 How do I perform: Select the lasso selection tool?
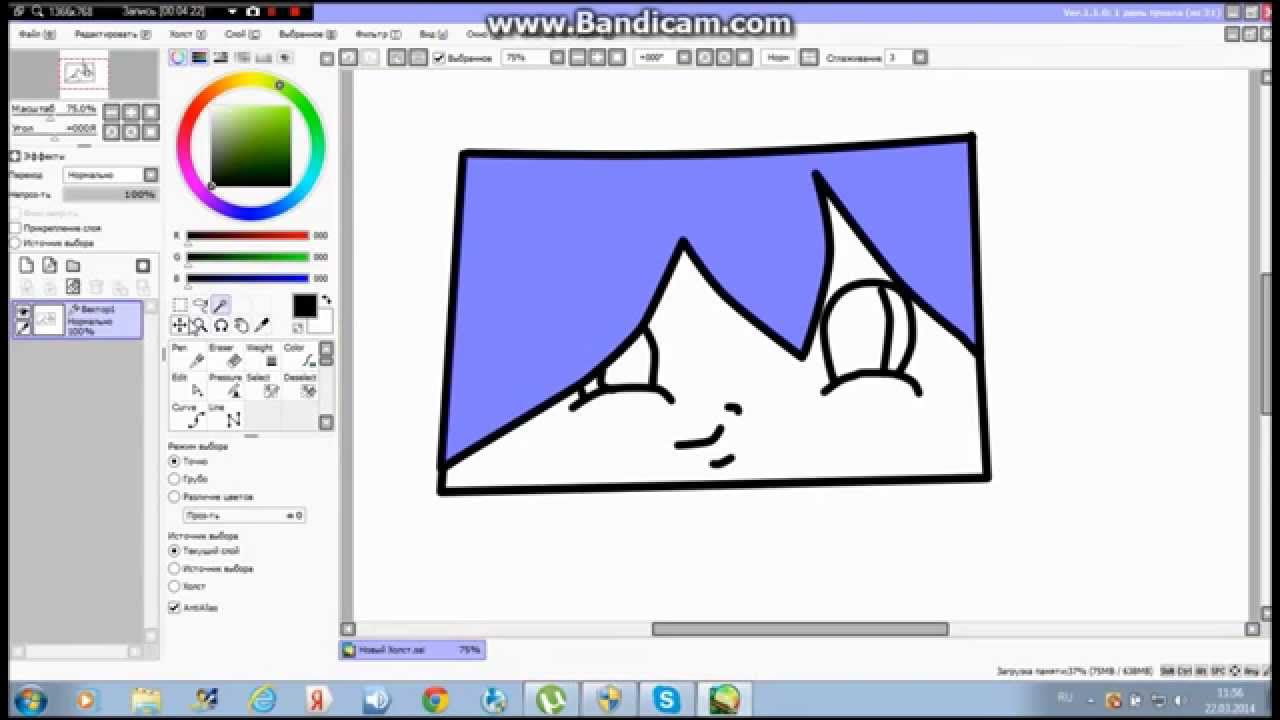(x=200, y=305)
